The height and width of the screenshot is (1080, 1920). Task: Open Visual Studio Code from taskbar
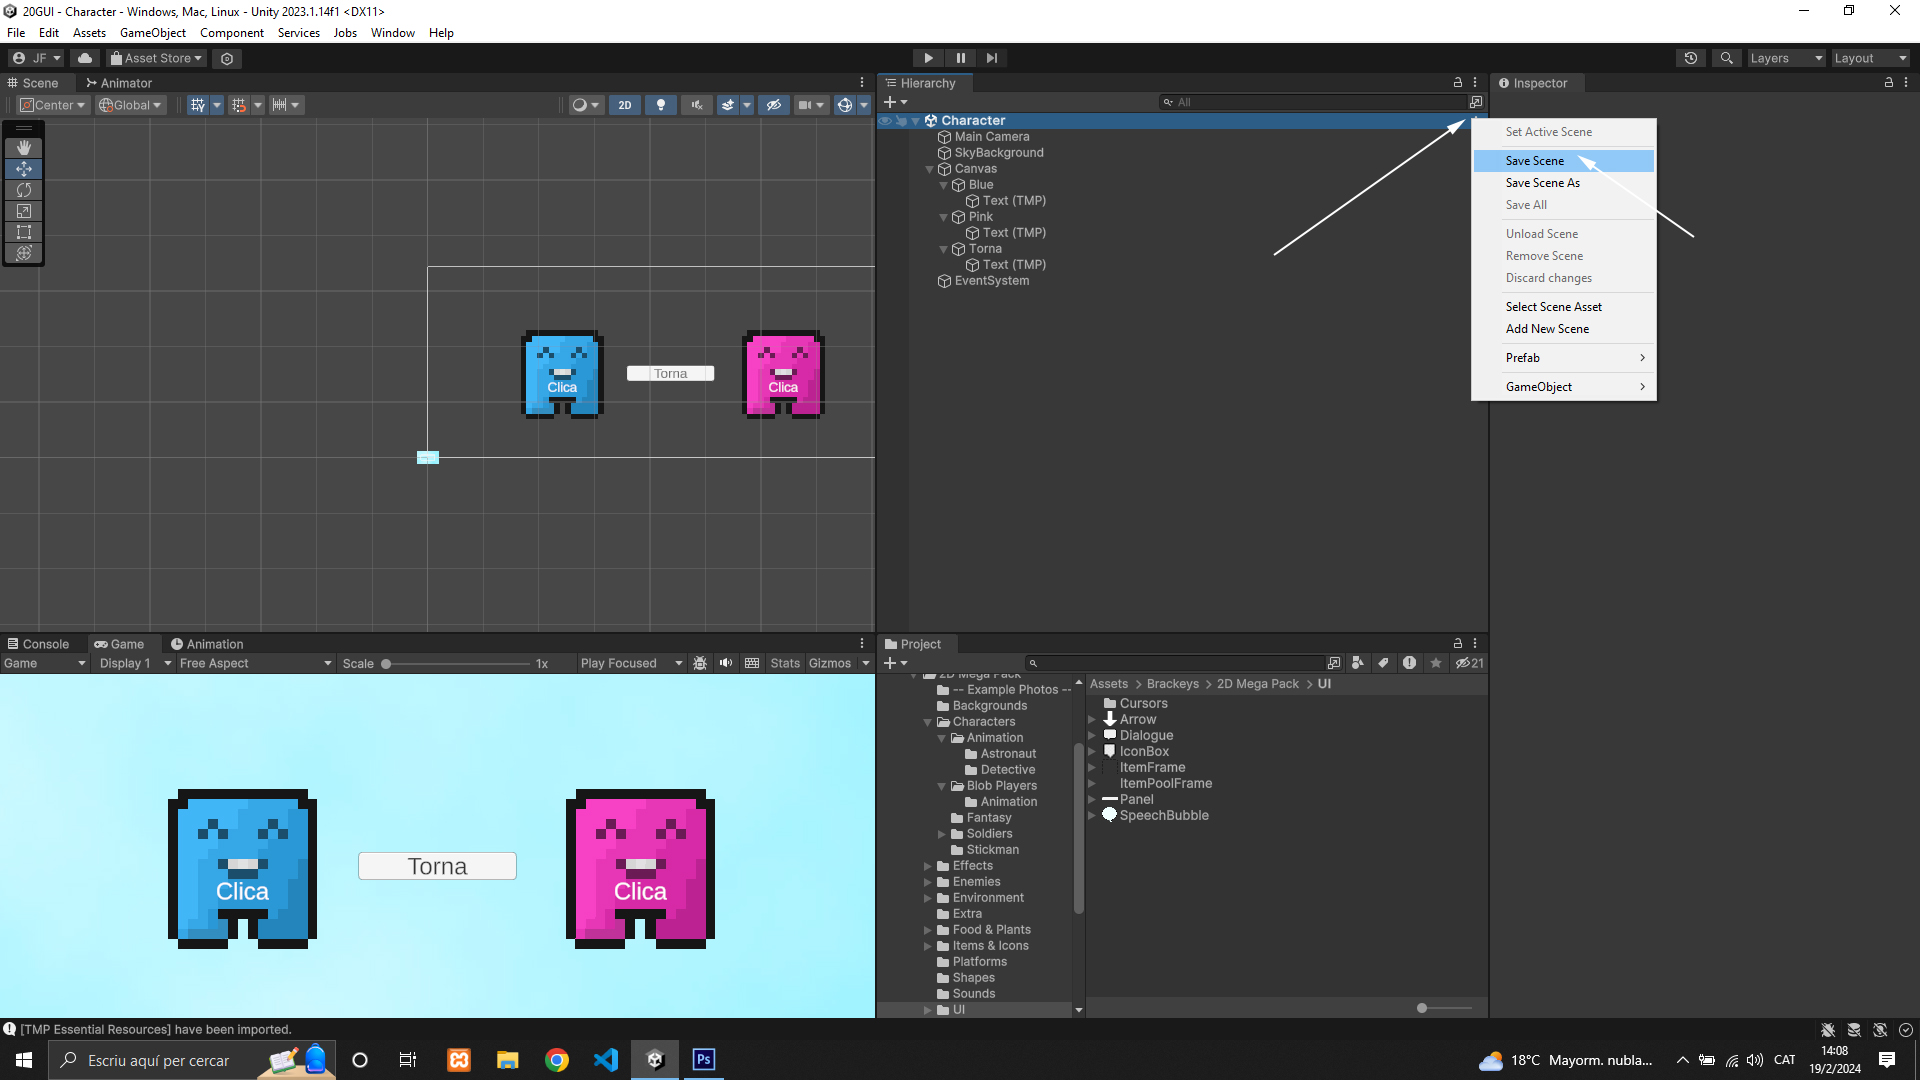(606, 1060)
